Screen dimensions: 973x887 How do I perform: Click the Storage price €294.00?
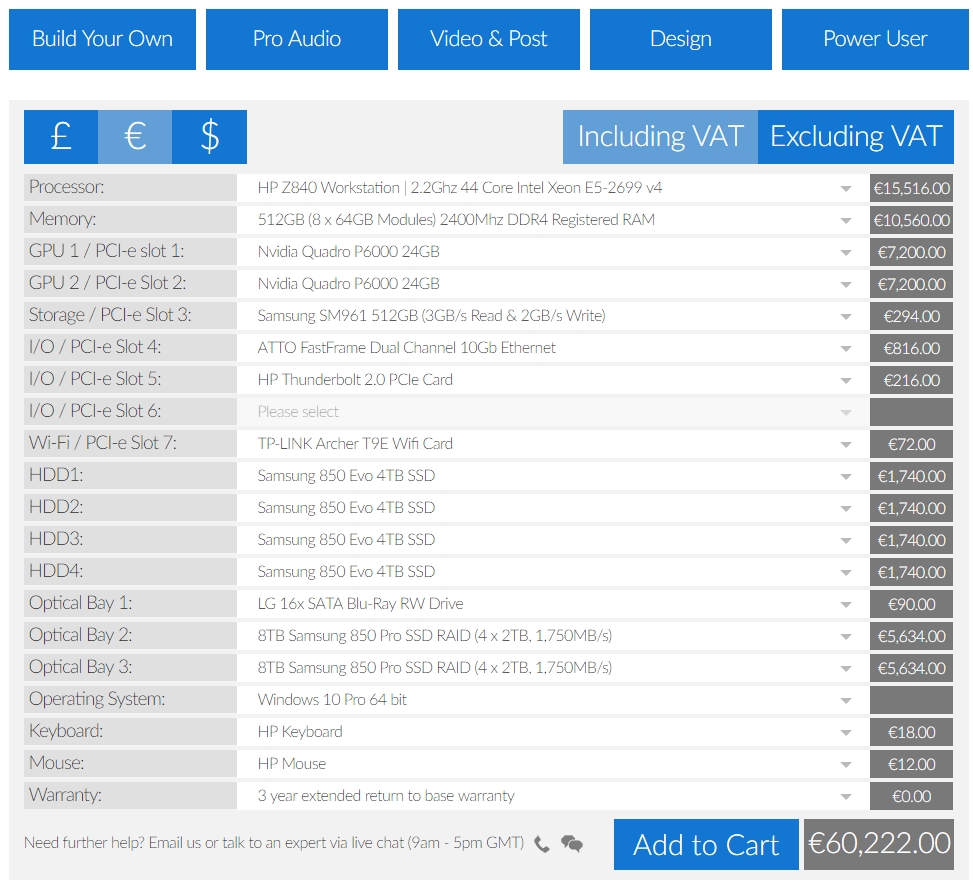(911, 316)
